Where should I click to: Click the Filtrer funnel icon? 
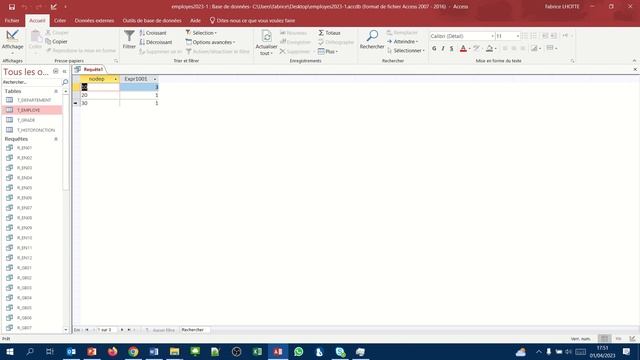coord(129,36)
